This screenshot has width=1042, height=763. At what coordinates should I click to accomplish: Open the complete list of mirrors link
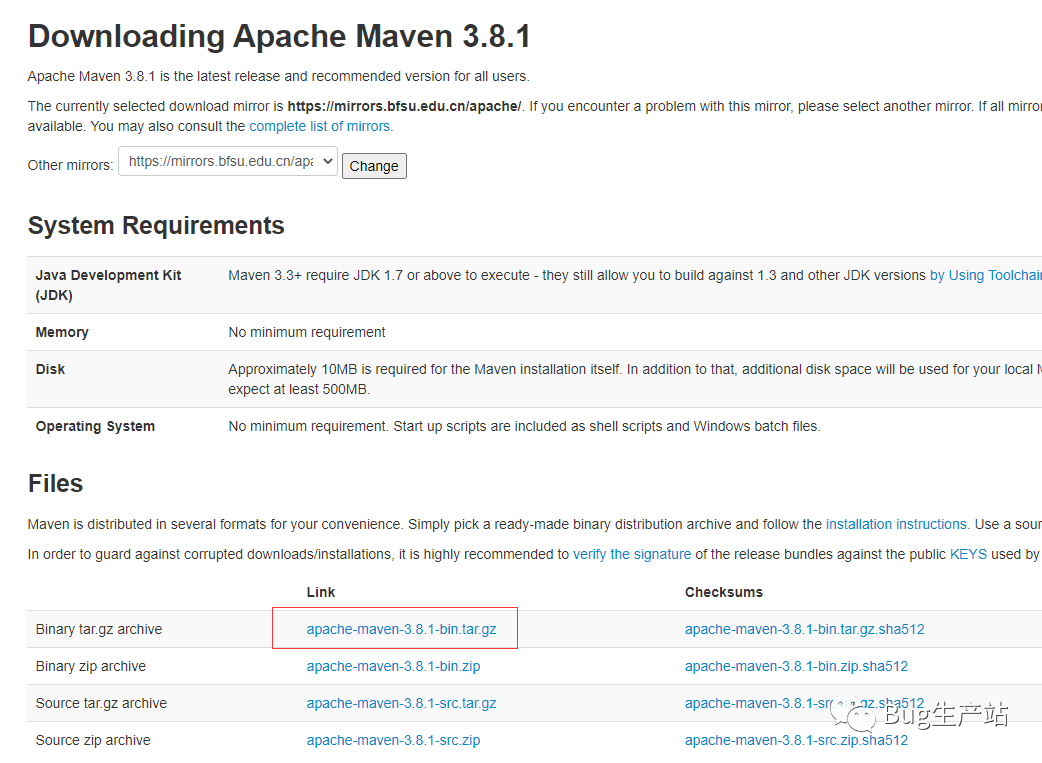click(321, 126)
